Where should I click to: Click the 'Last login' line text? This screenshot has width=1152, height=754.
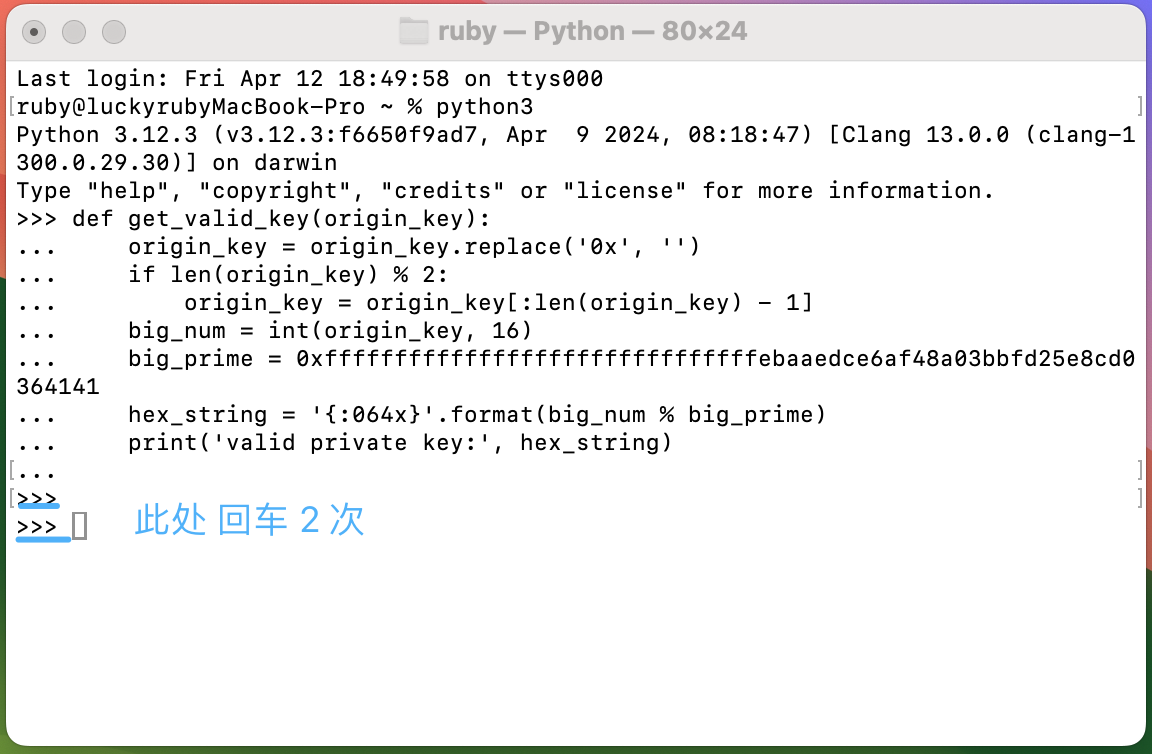[x=310, y=78]
